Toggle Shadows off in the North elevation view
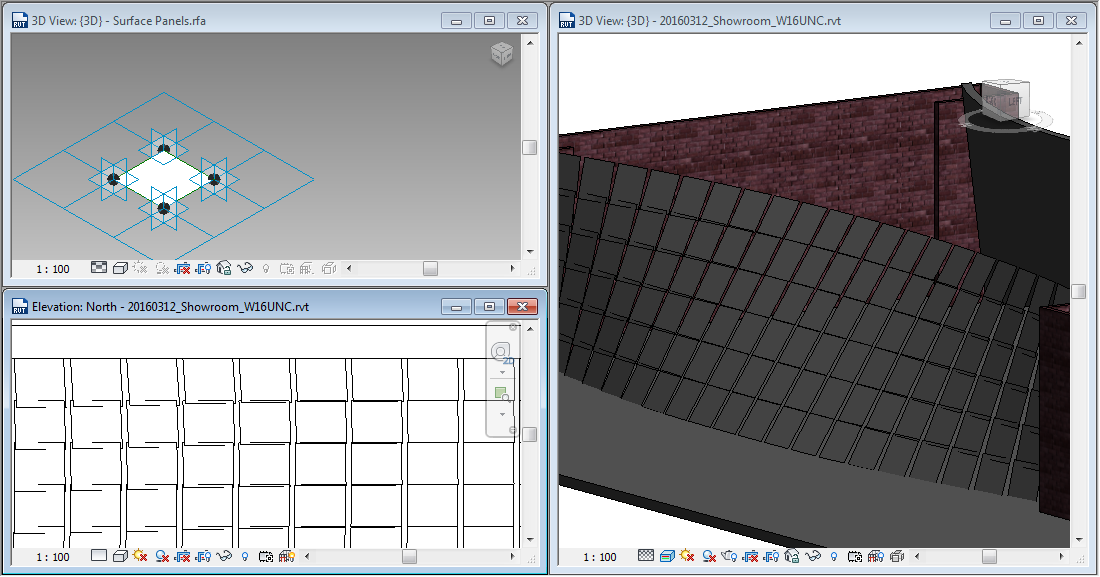Image resolution: width=1100 pixels, height=577 pixels. point(163,556)
